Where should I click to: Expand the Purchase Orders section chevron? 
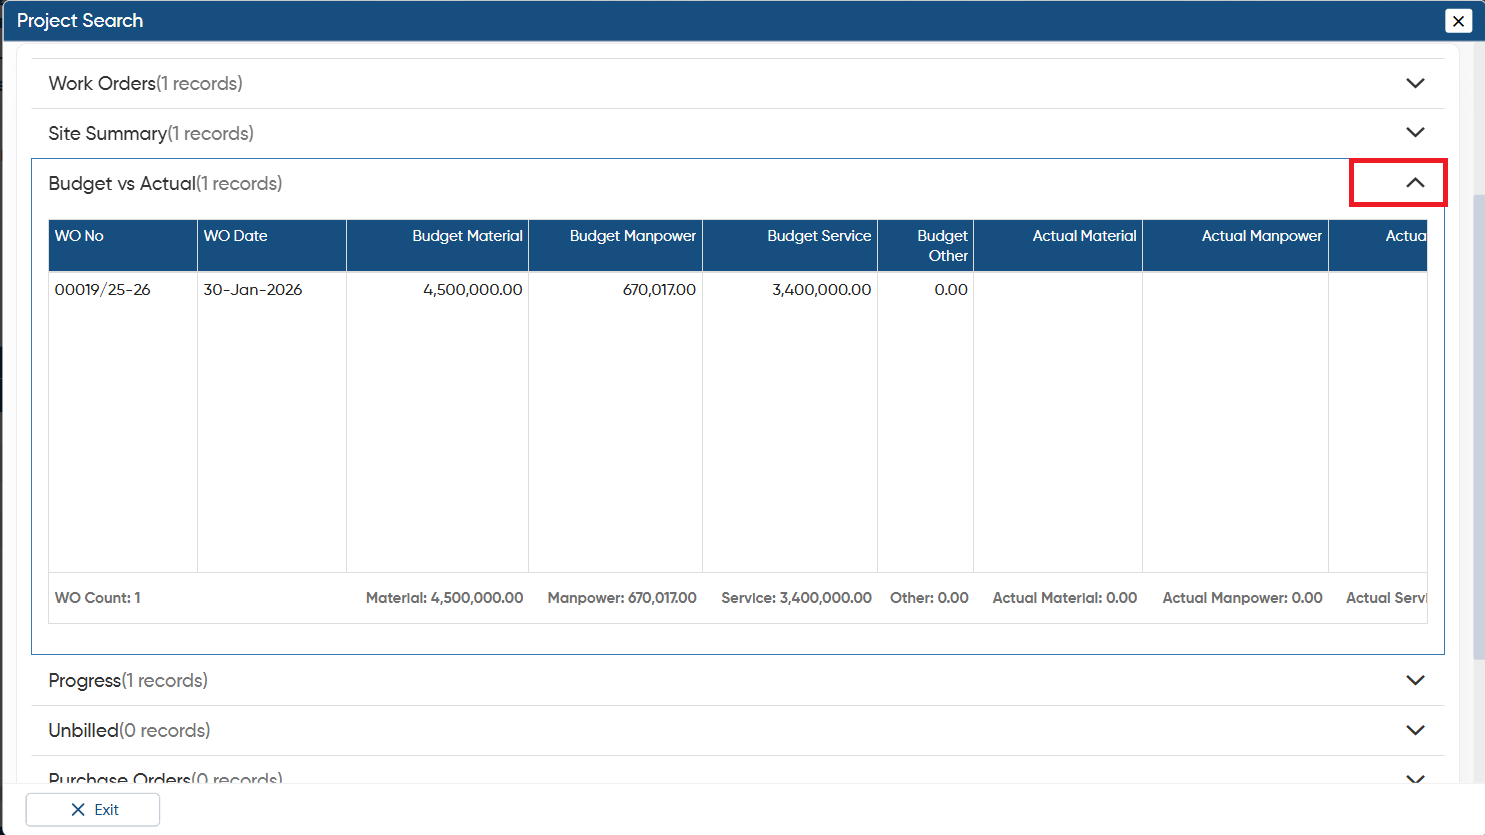pos(1415,778)
